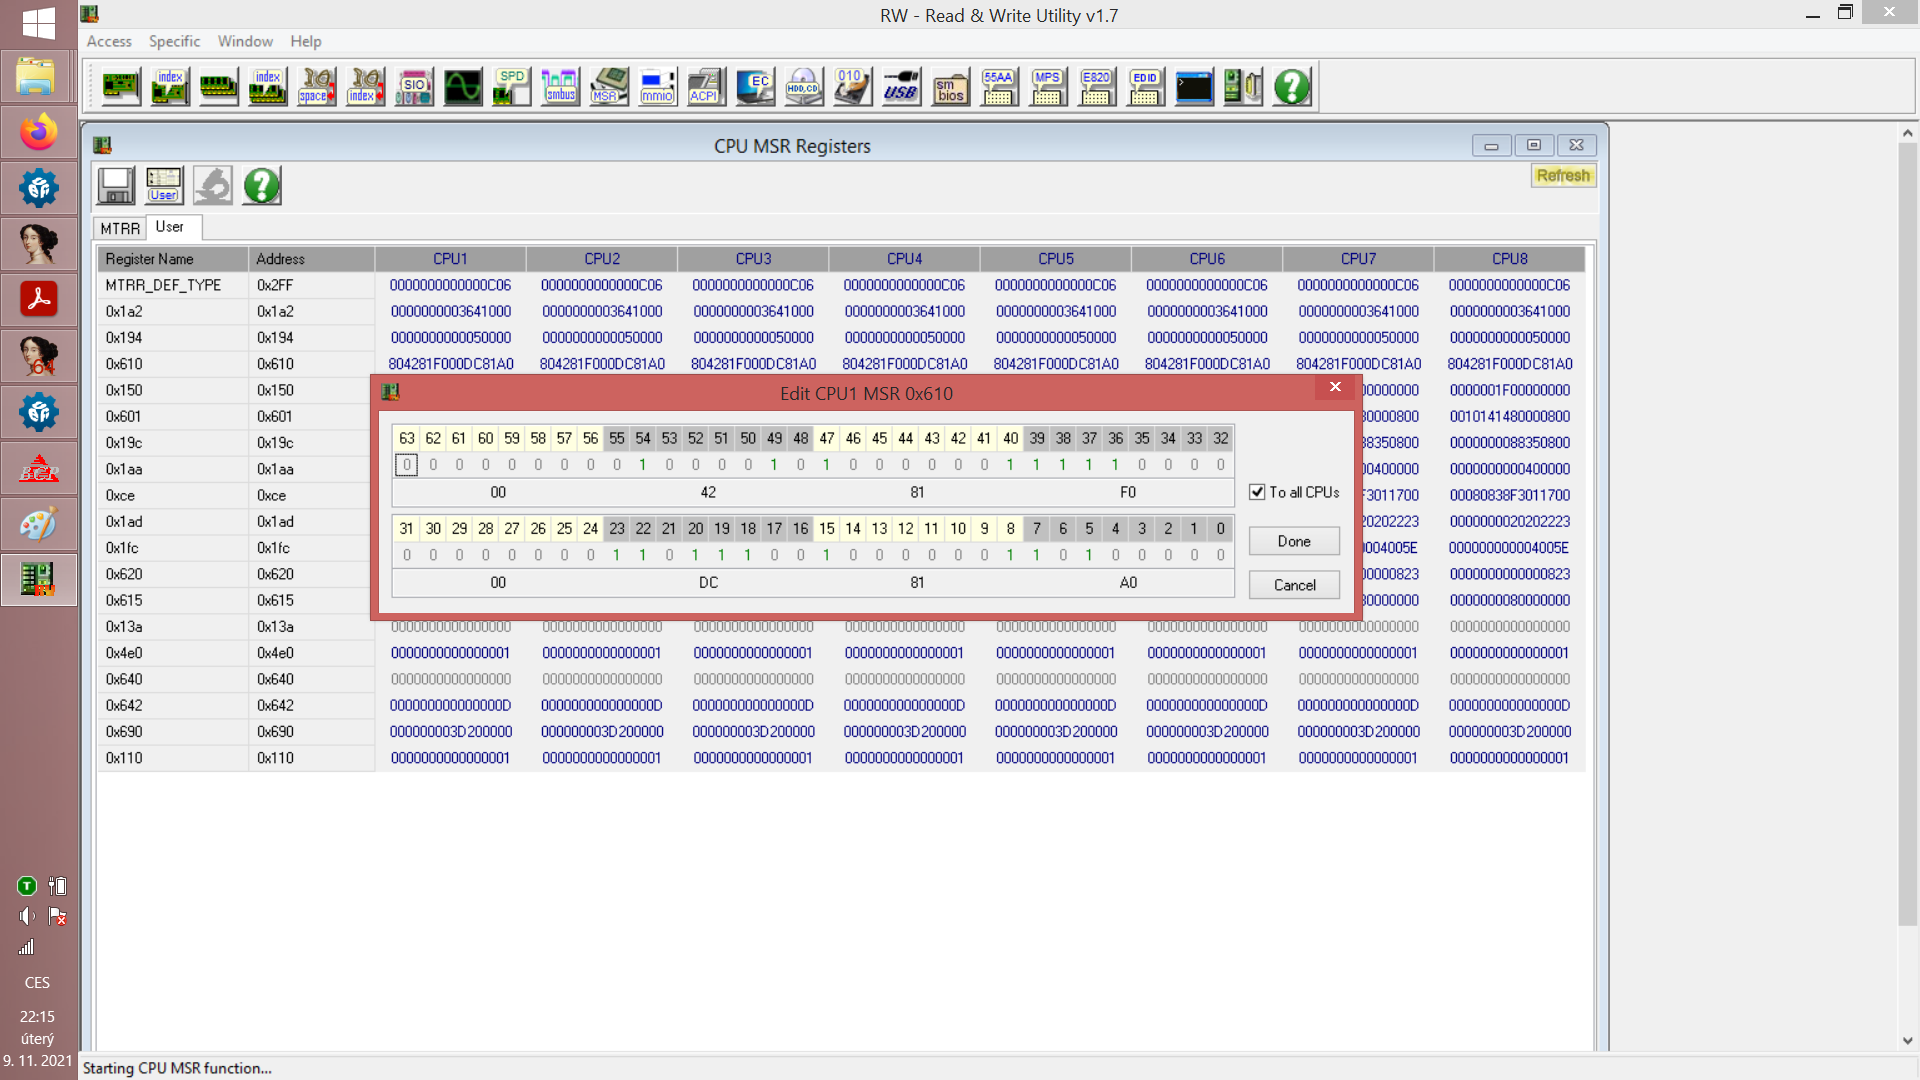Select the MTRR_DEF_TYPE register row
The height and width of the screenshot is (1080, 1920).
(x=840, y=285)
